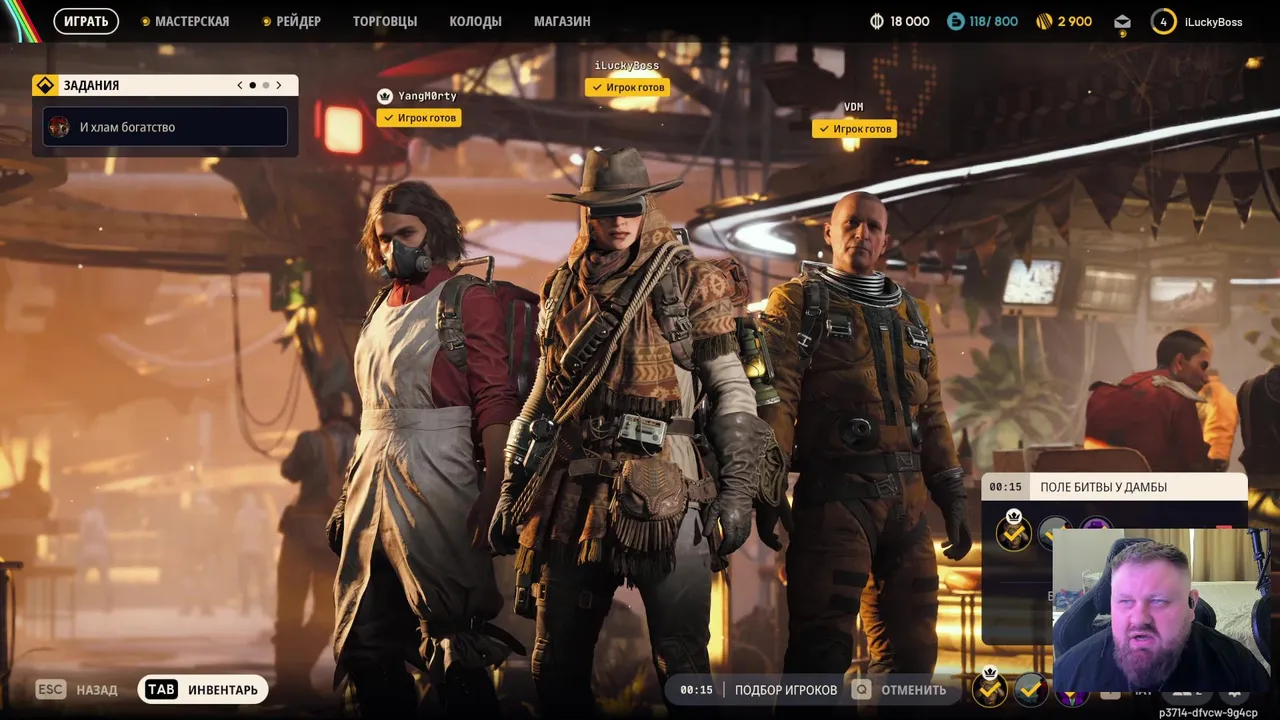Viewport: 1280px width, 720px height.
Task: Click the 00:15 matchmaking timer in bottom bar
Action: (x=696, y=690)
